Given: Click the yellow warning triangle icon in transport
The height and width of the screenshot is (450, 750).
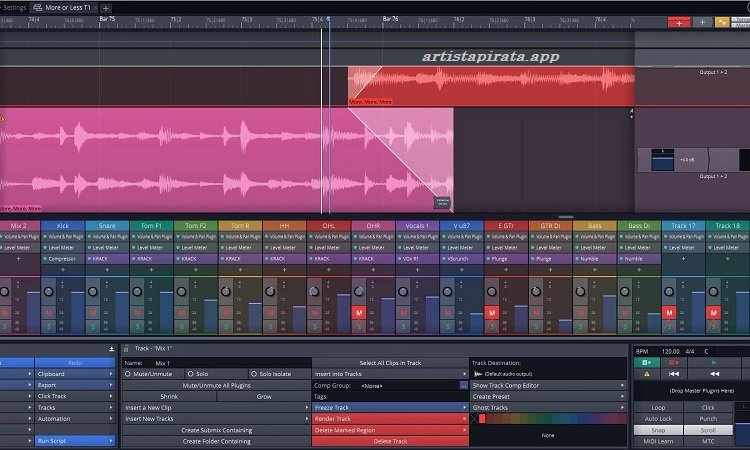Looking at the screenshot, I should (647, 374).
